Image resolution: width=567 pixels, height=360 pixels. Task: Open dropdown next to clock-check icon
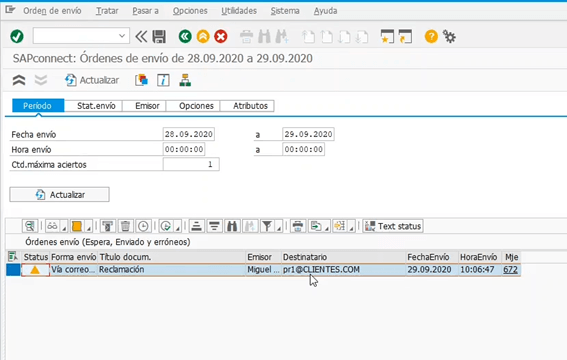[178, 228]
